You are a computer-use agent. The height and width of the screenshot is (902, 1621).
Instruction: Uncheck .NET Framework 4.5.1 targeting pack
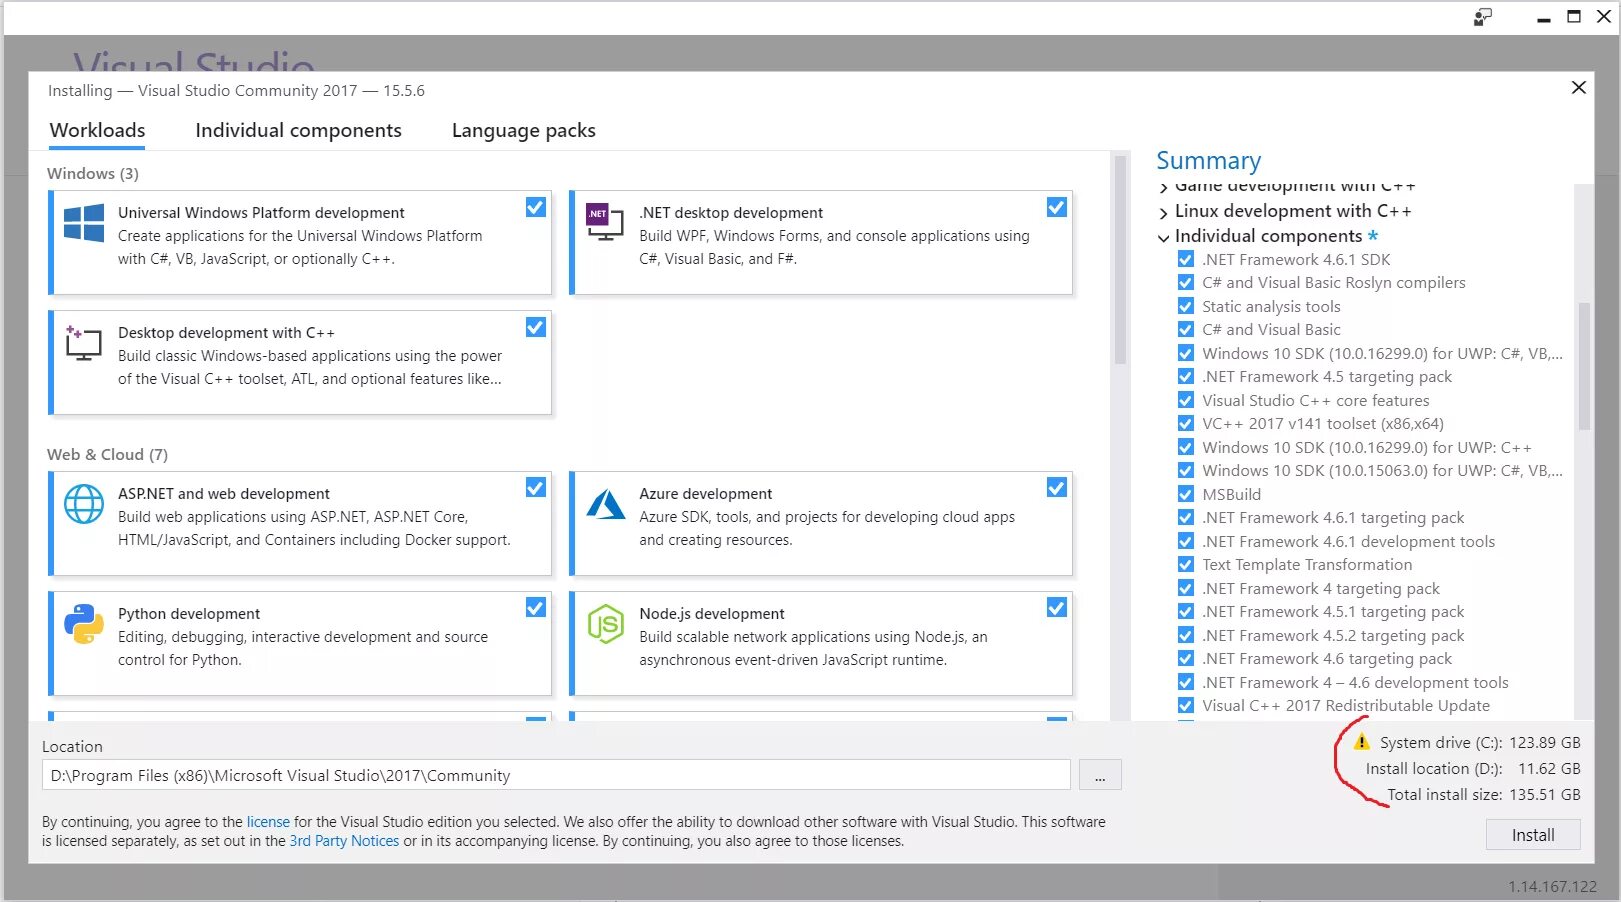(x=1186, y=611)
